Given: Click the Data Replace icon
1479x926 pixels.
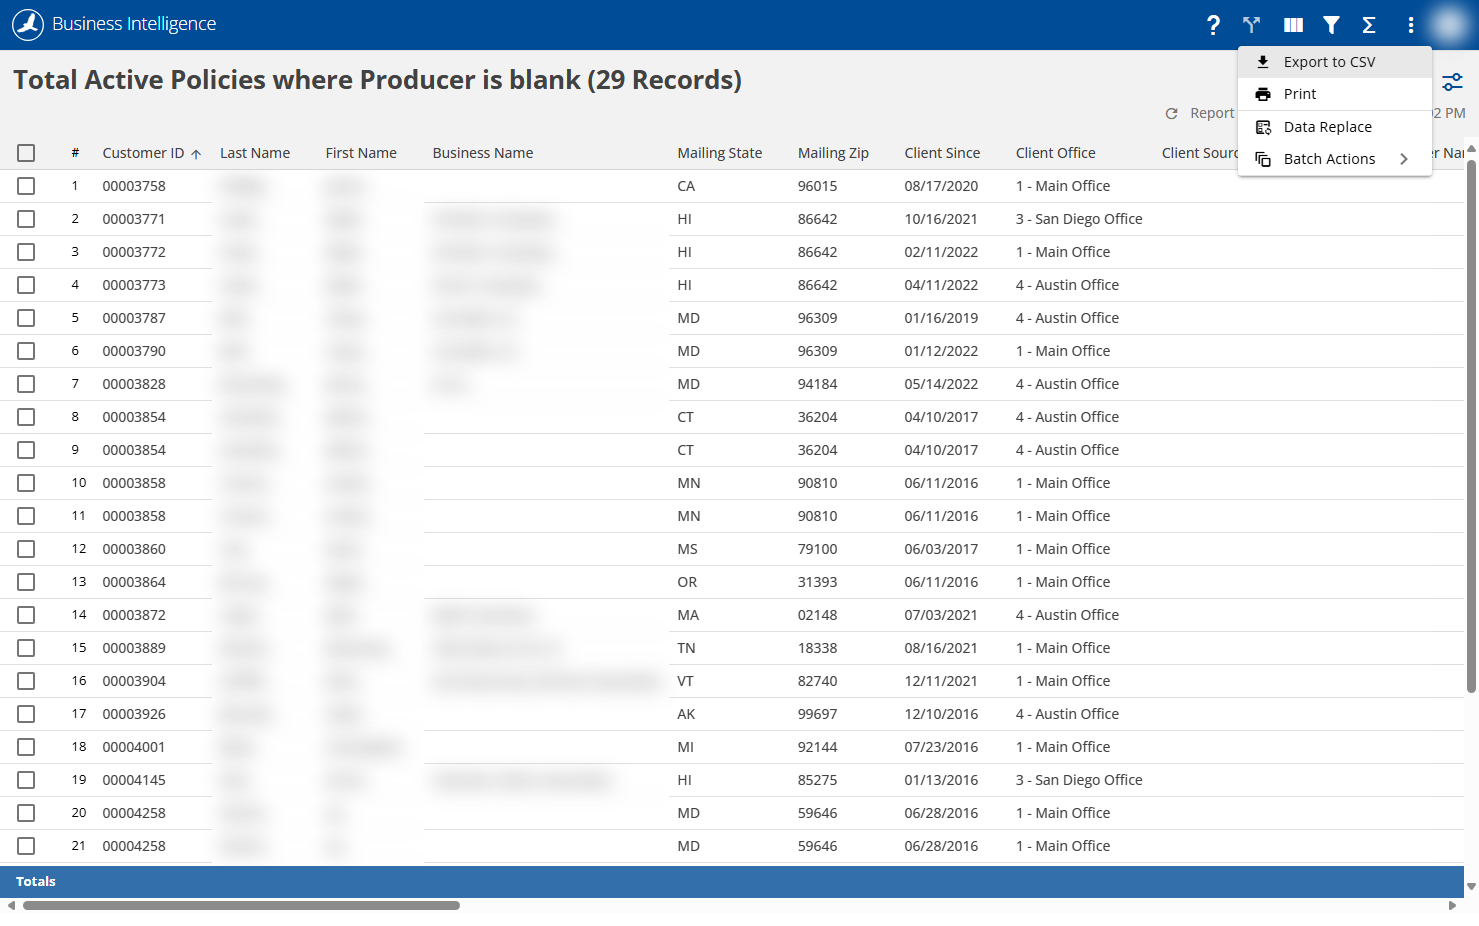Looking at the screenshot, I should click(x=1263, y=127).
